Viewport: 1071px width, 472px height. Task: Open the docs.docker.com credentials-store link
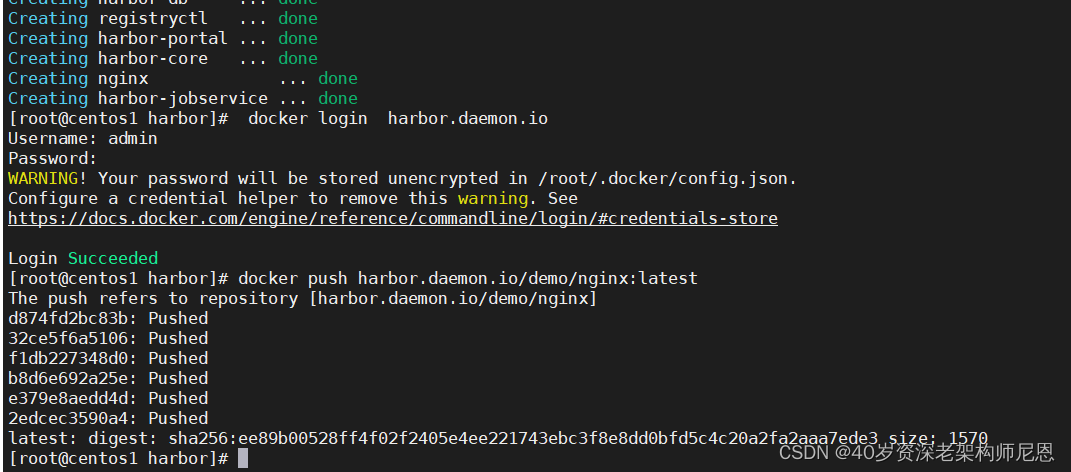point(393,219)
